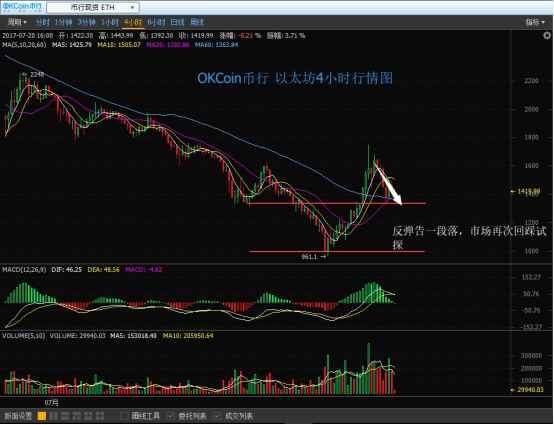Open 币行现货 ETH market dropdown
The width and height of the screenshot is (554, 425).
93,7
